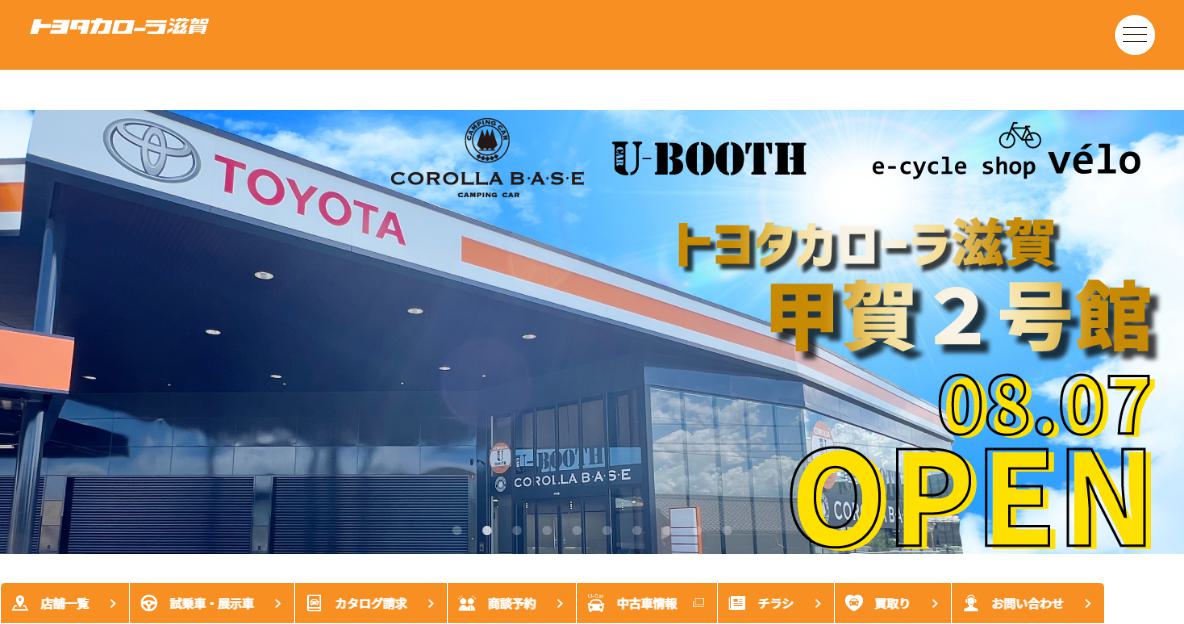Open the チラシ menu label
Image resolution: width=1184 pixels, height=624 pixels.
coord(775,604)
